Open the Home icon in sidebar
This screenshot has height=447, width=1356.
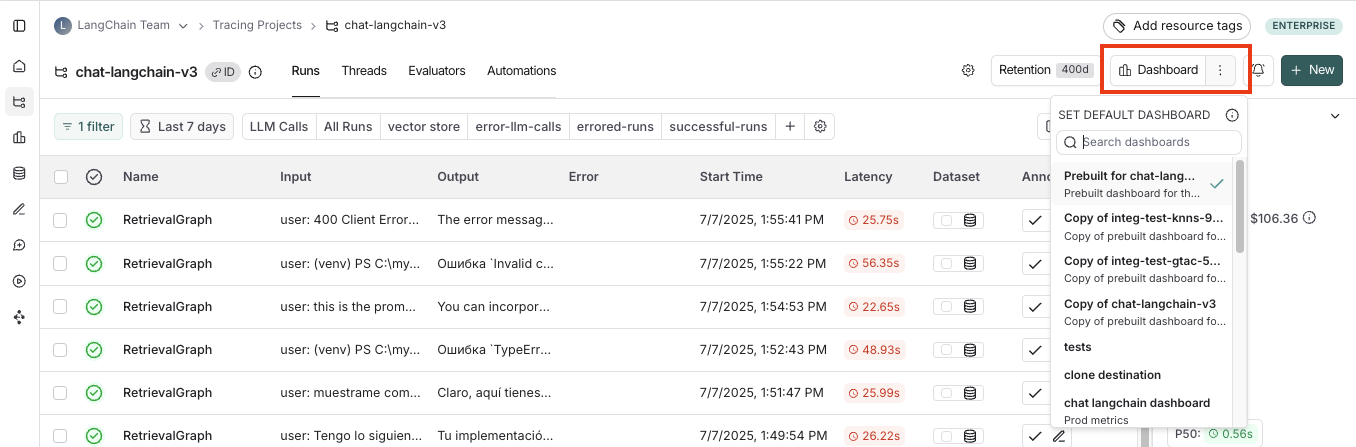[x=19, y=66]
